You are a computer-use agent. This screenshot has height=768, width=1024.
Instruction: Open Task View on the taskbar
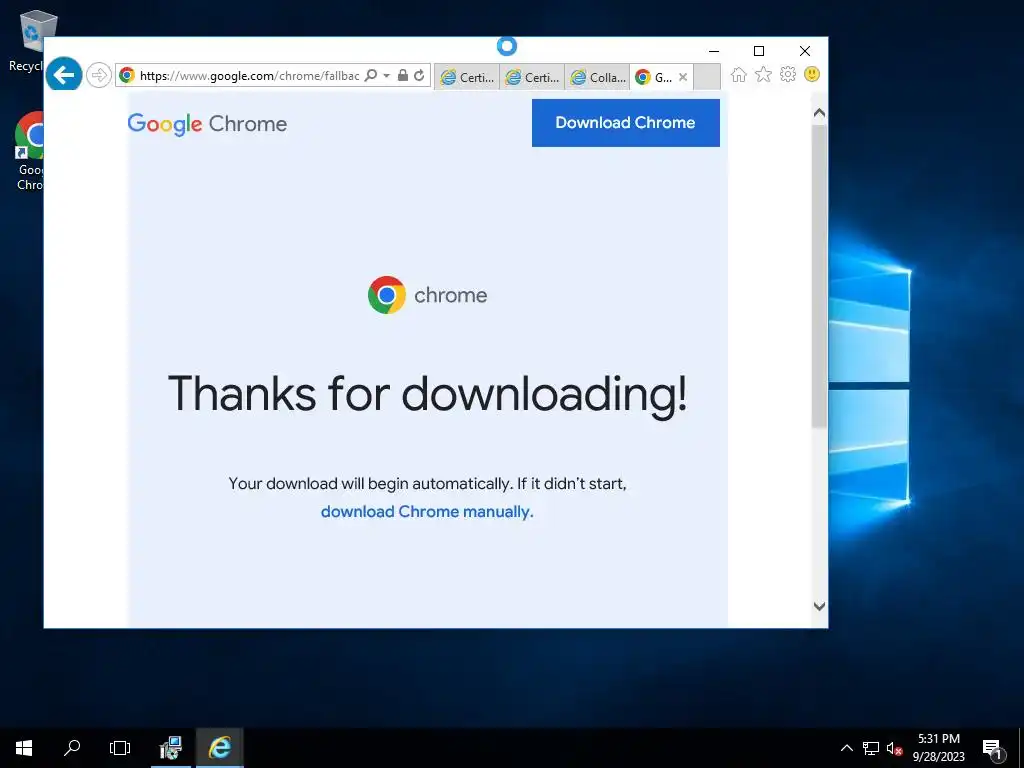[120, 748]
